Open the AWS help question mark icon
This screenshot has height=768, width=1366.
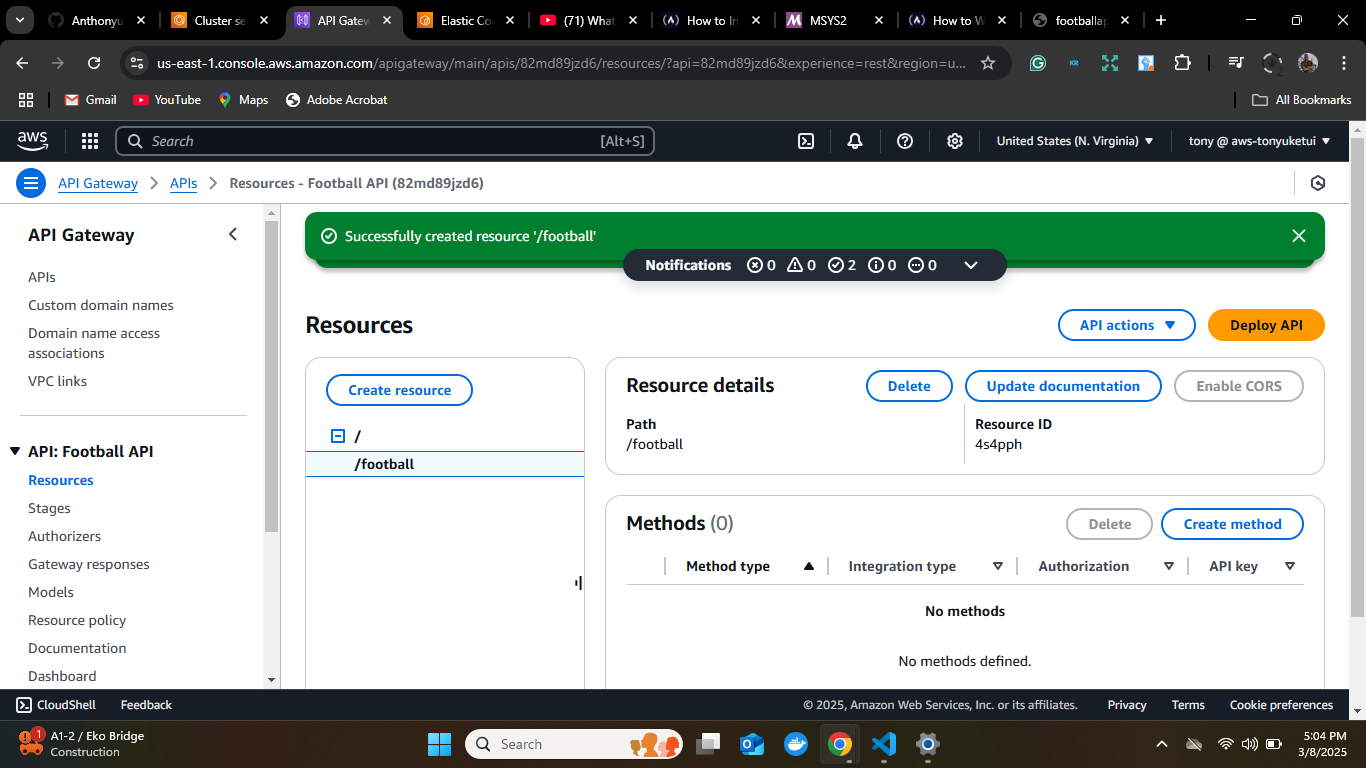pyautogui.click(x=905, y=141)
